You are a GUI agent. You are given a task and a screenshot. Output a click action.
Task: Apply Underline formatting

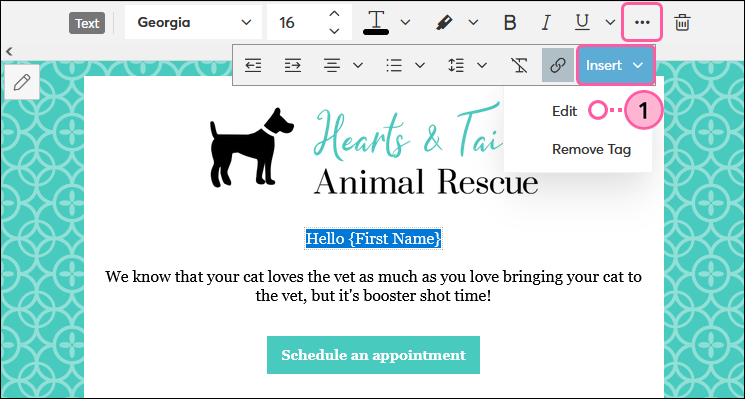[x=583, y=22]
